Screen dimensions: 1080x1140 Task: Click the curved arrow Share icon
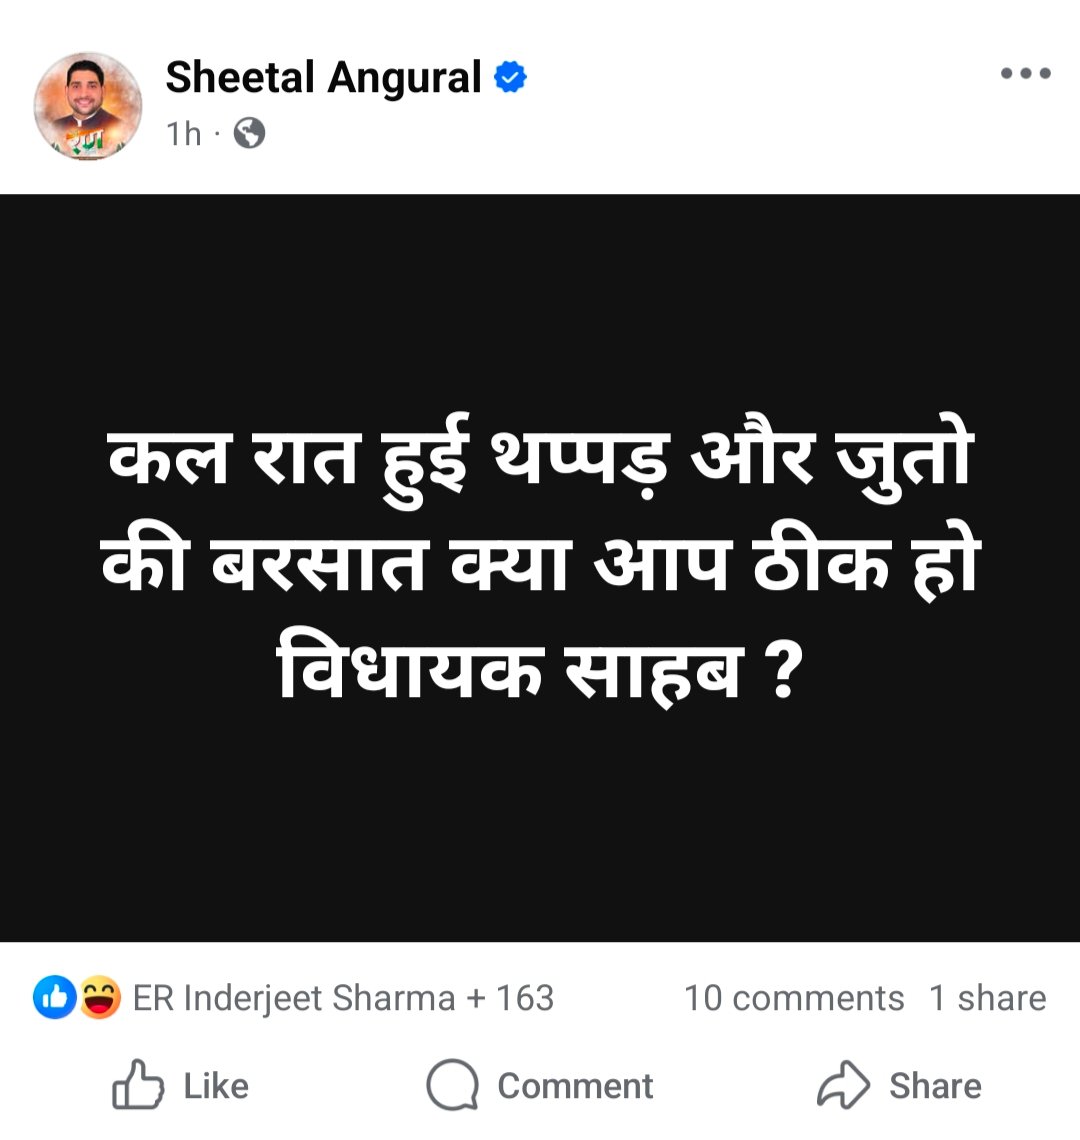[843, 1085]
